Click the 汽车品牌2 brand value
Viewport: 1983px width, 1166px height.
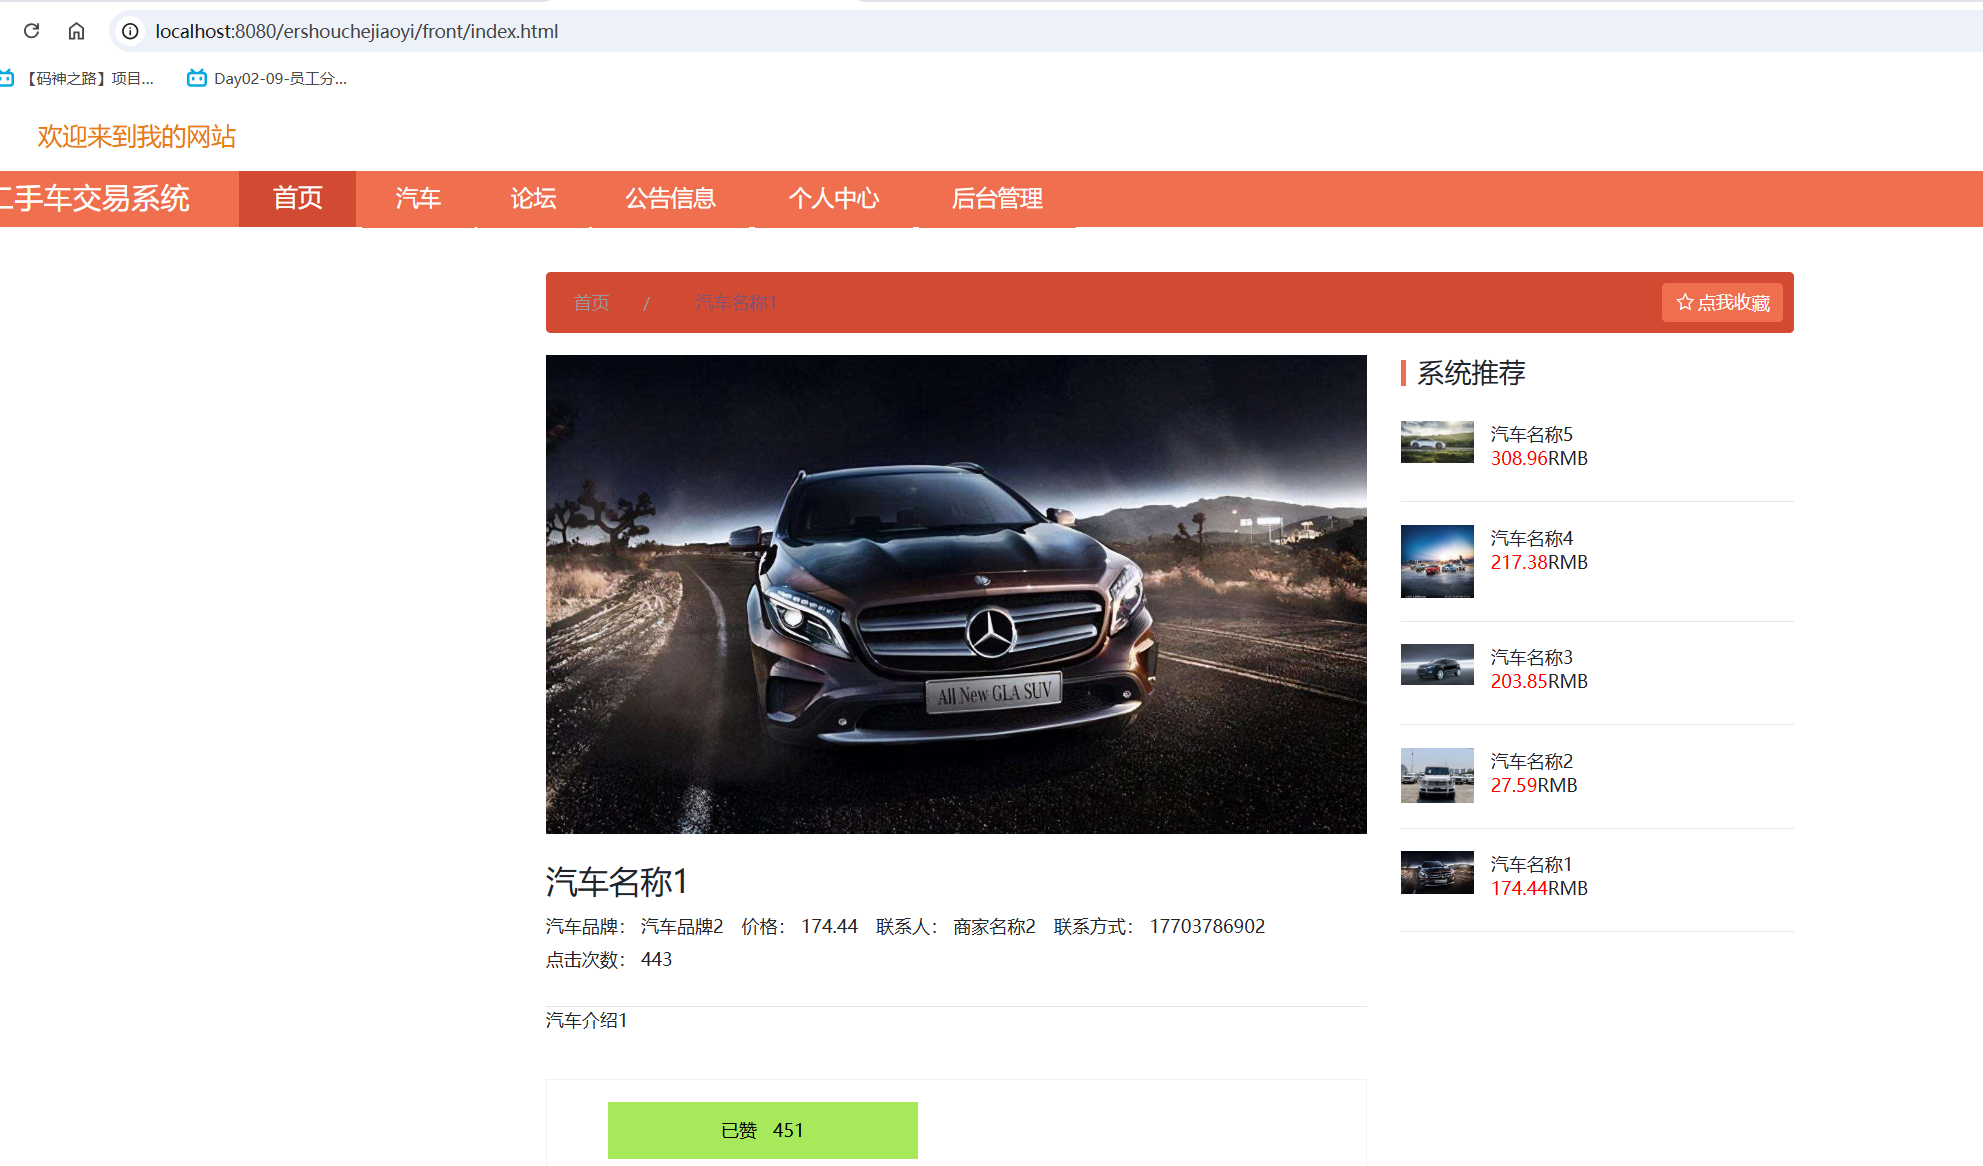(x=682, y=926)
